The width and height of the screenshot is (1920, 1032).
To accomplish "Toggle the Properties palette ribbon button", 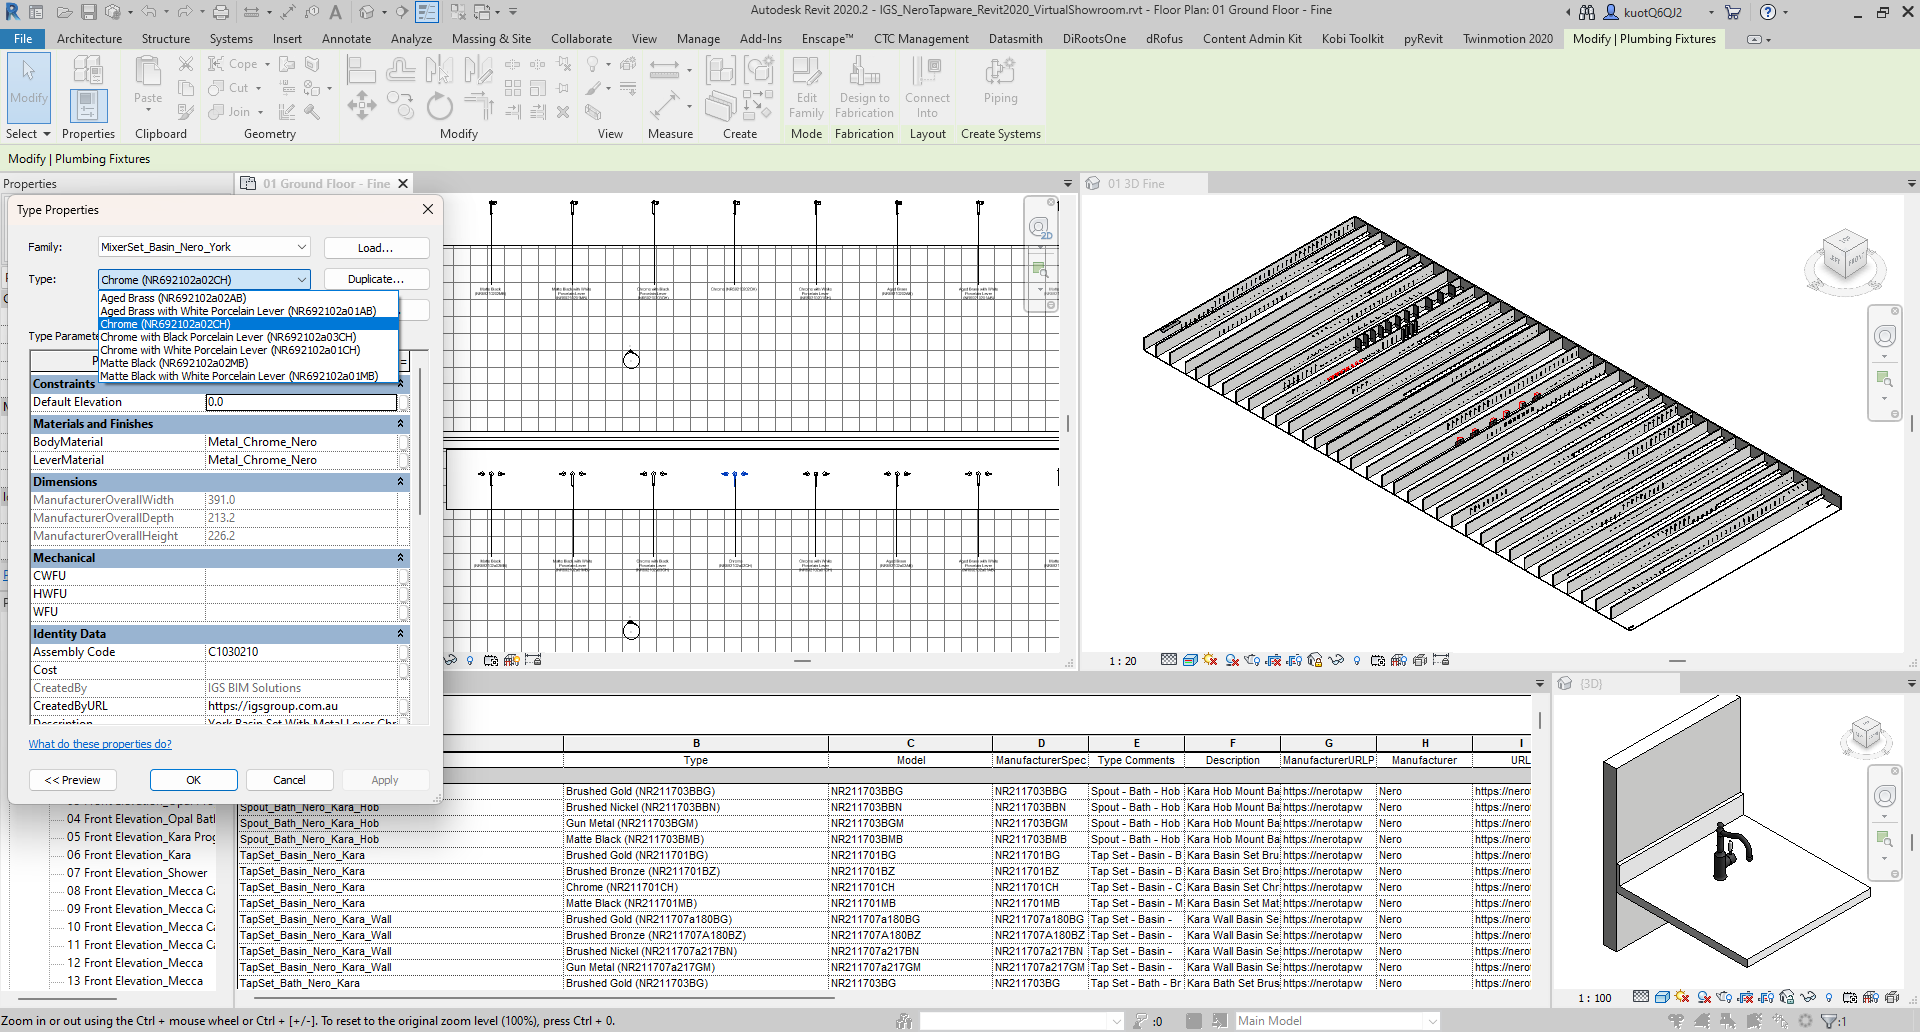I will (x=88, y=105).
